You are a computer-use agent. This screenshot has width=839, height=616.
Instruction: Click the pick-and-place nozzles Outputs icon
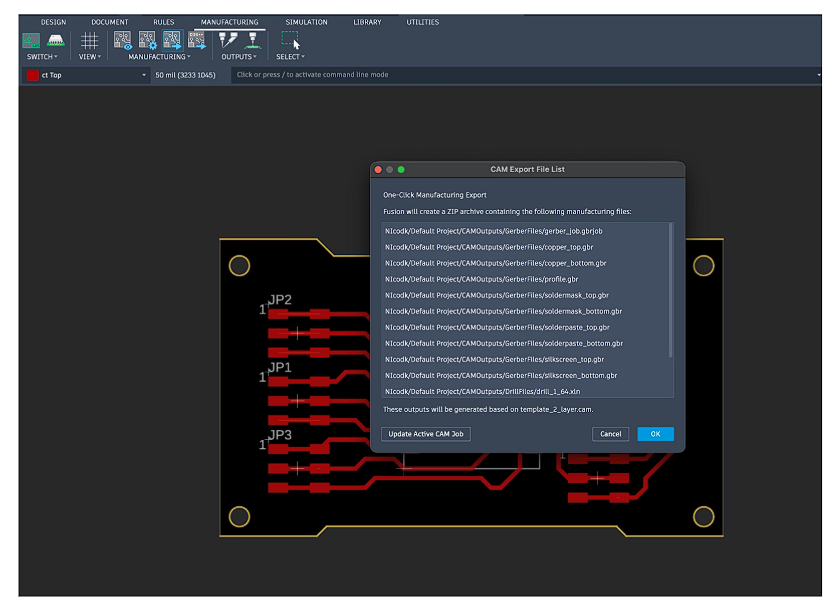click(228, 41)
